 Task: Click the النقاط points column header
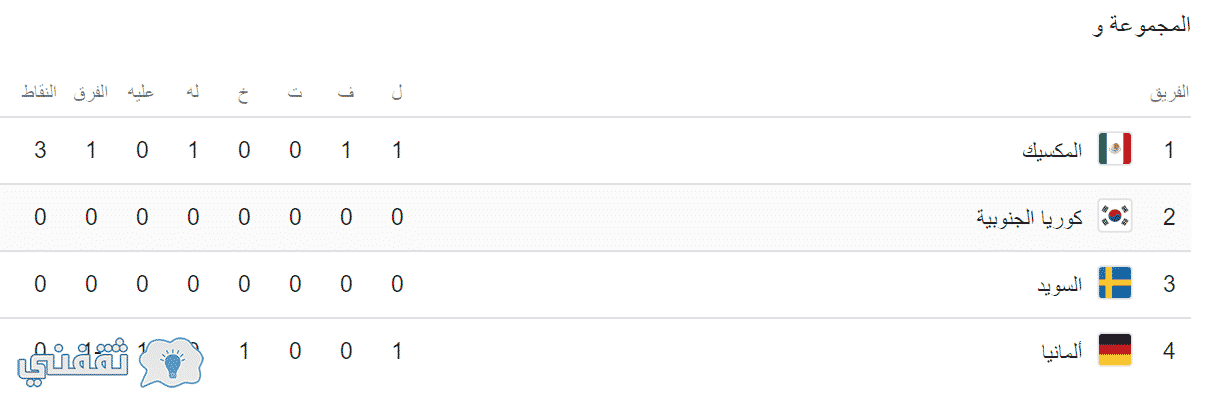coord(39,93)
